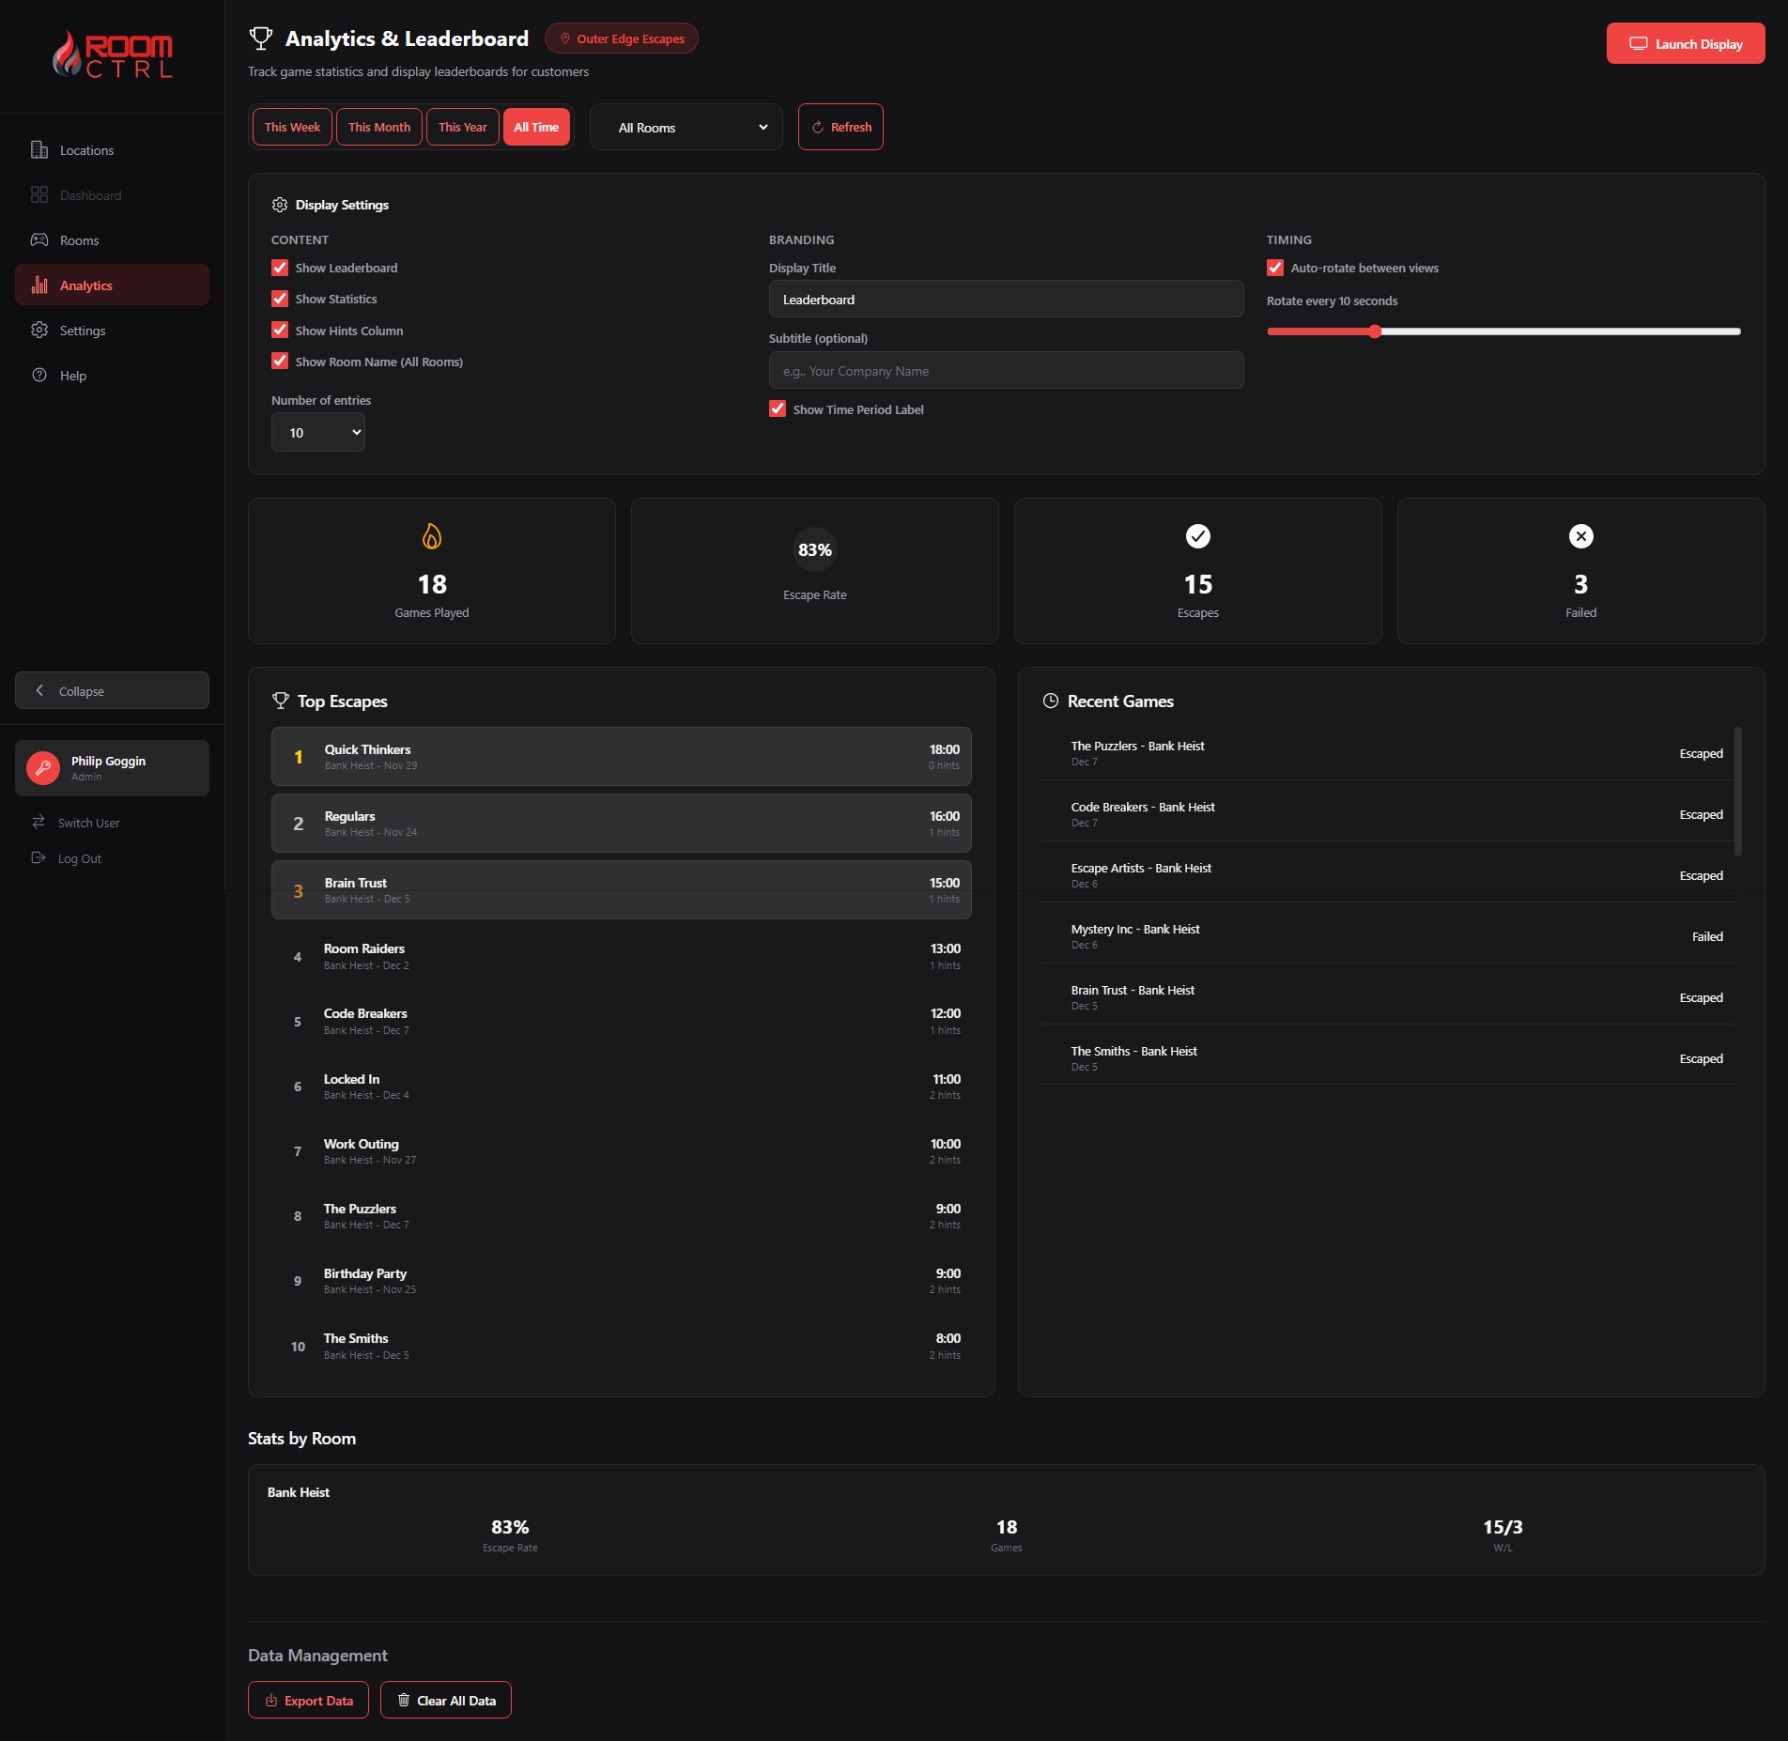Viewport: 1788px width, 1741px height.
Task: Open the Number of entries dropdown
Action: click(318, 432)
